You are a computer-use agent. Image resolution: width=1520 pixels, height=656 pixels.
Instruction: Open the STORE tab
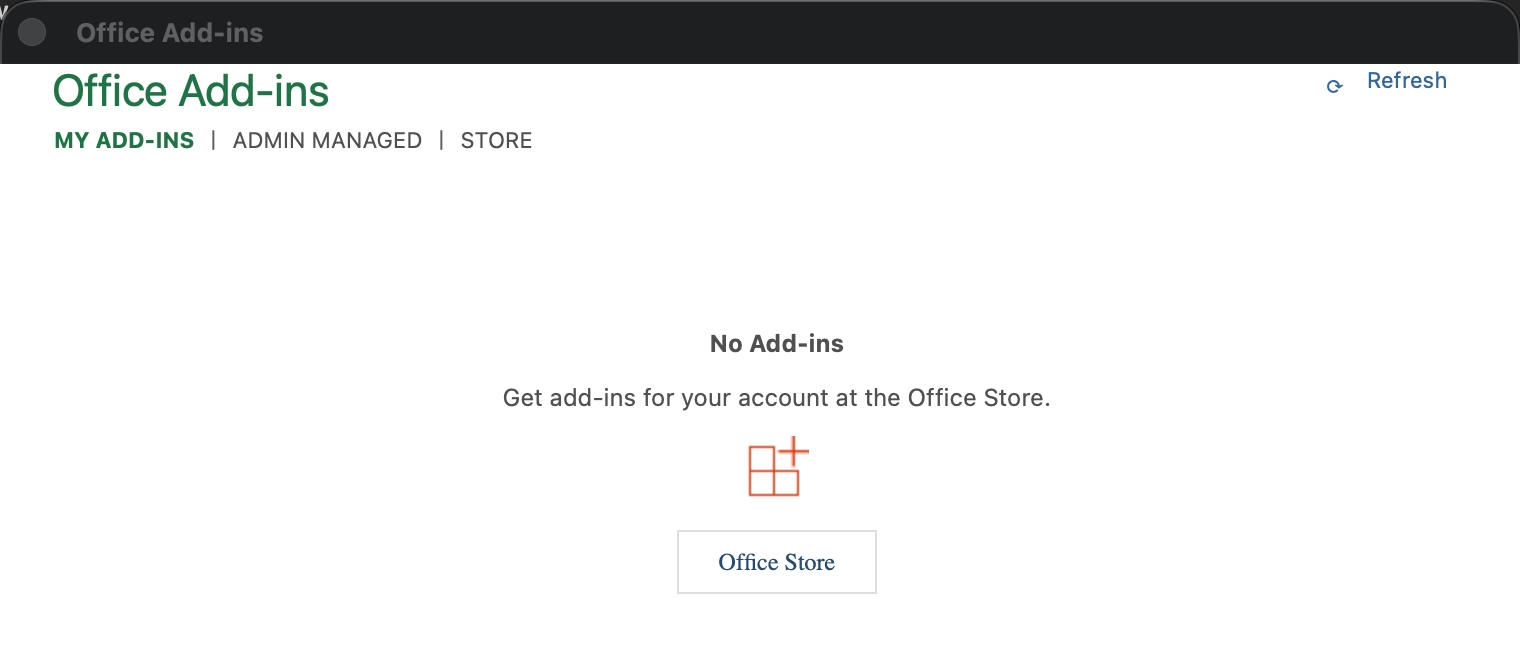(x=496, y=141)
